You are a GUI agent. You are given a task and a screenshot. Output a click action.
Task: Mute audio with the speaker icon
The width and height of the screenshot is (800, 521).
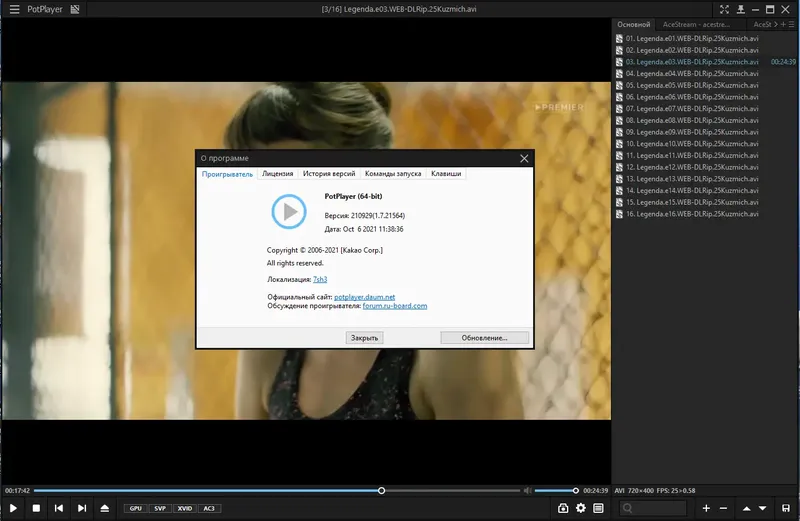click(x=528, y=490)
